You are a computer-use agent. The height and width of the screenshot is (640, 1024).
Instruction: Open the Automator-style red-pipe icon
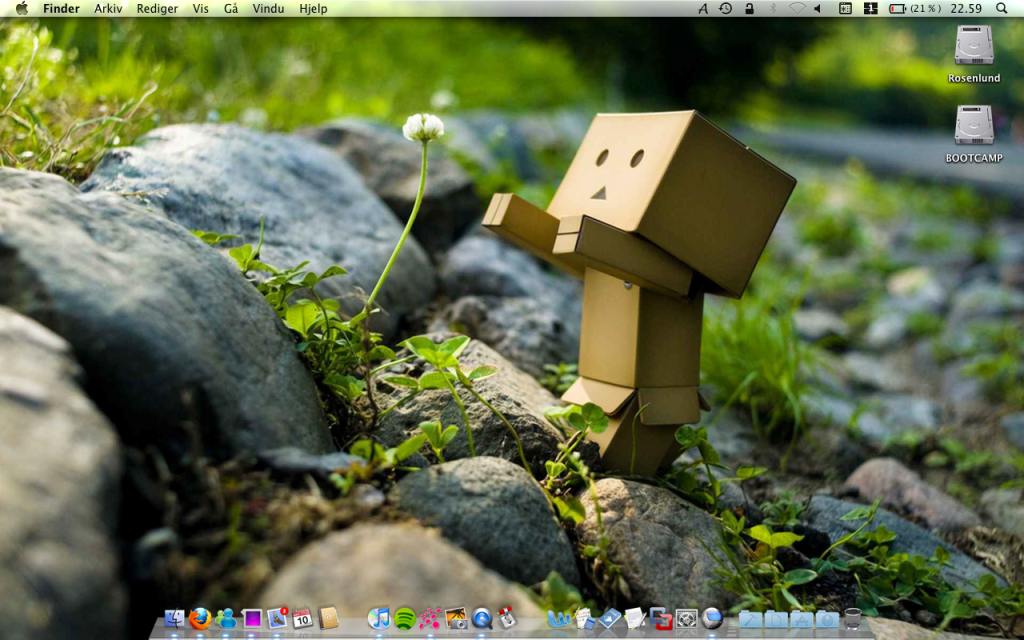tap(507, 618)
